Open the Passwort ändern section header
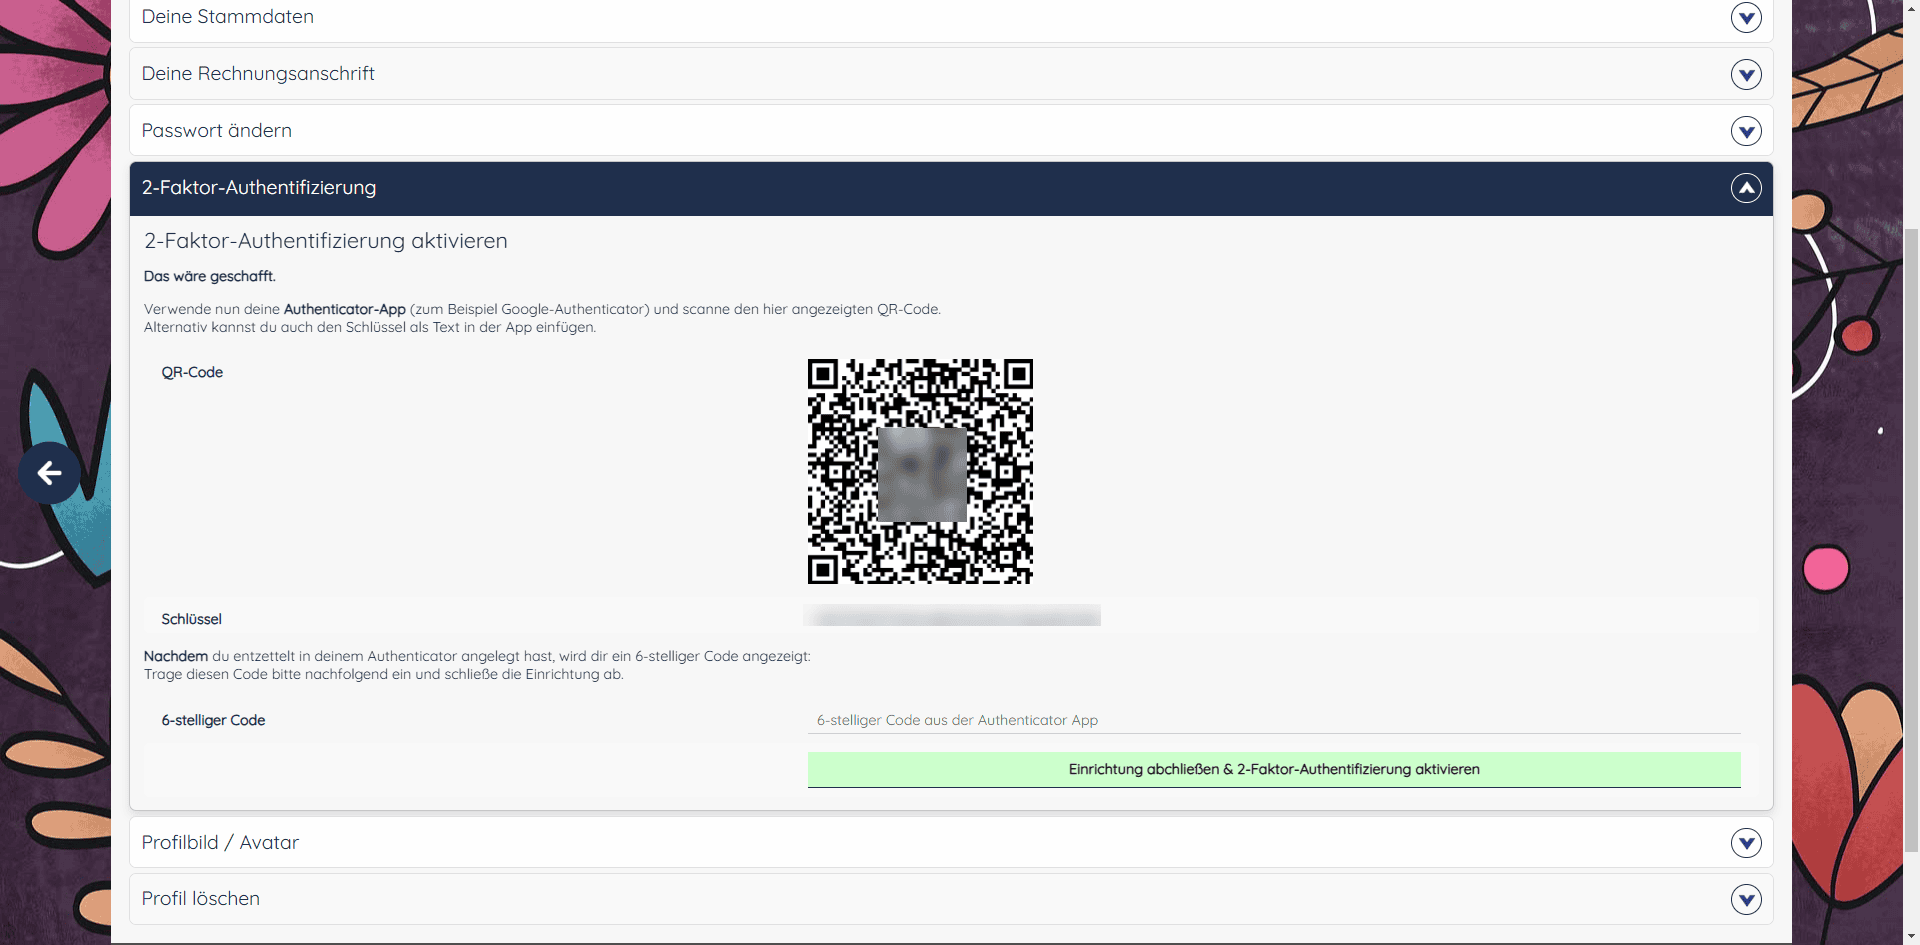The image size is (1920, 945). point(951,131)
